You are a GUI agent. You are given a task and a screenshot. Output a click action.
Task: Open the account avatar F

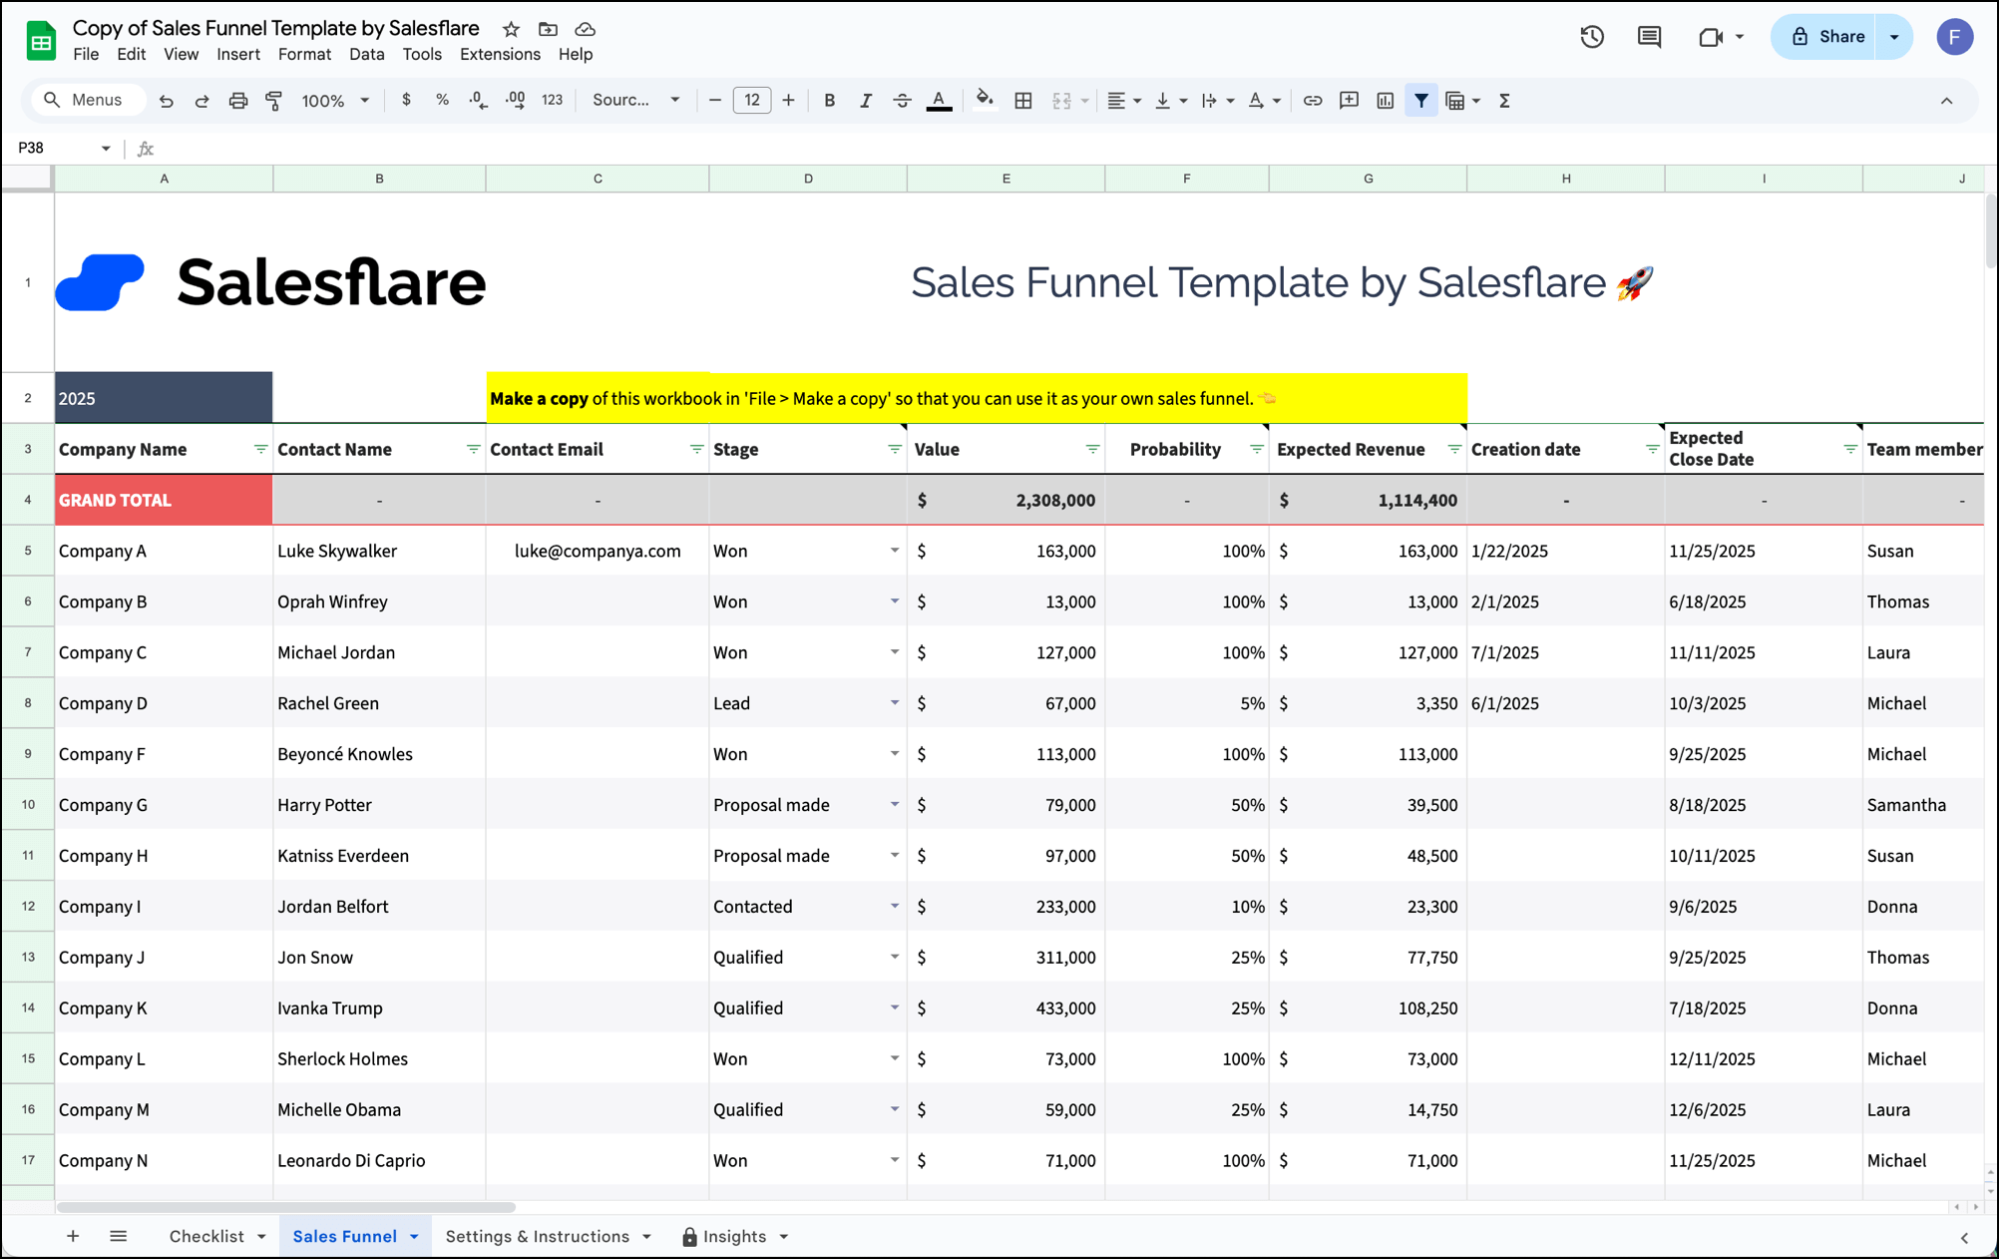pyautogui.click(x=1954, y=37)
